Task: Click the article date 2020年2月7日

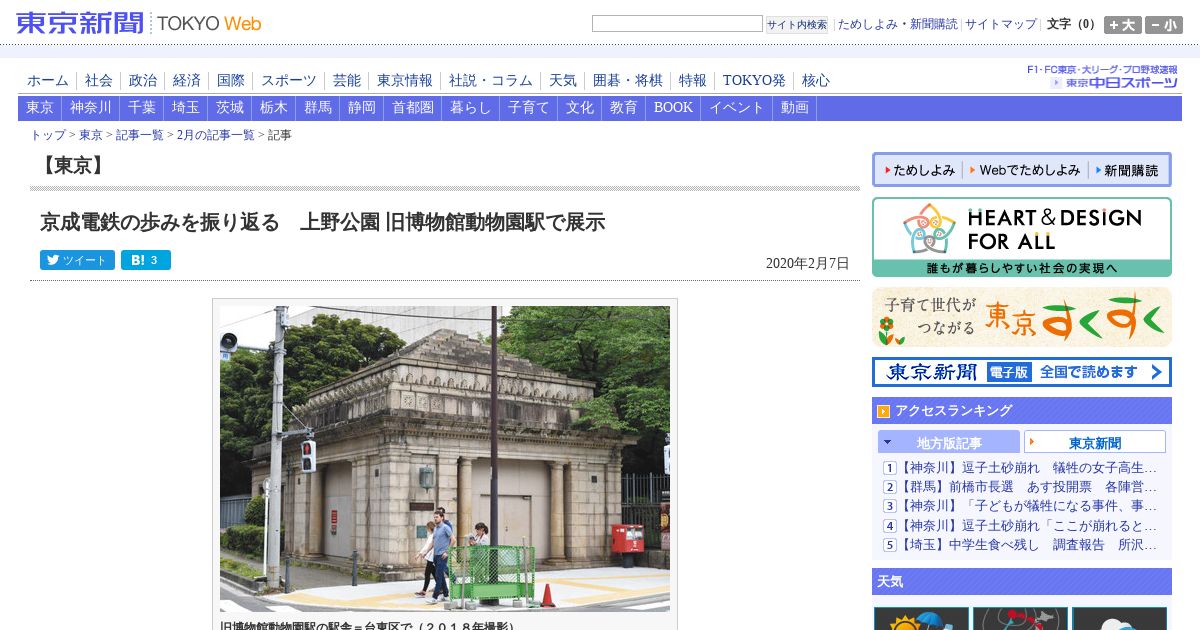Action: (807, 264)
